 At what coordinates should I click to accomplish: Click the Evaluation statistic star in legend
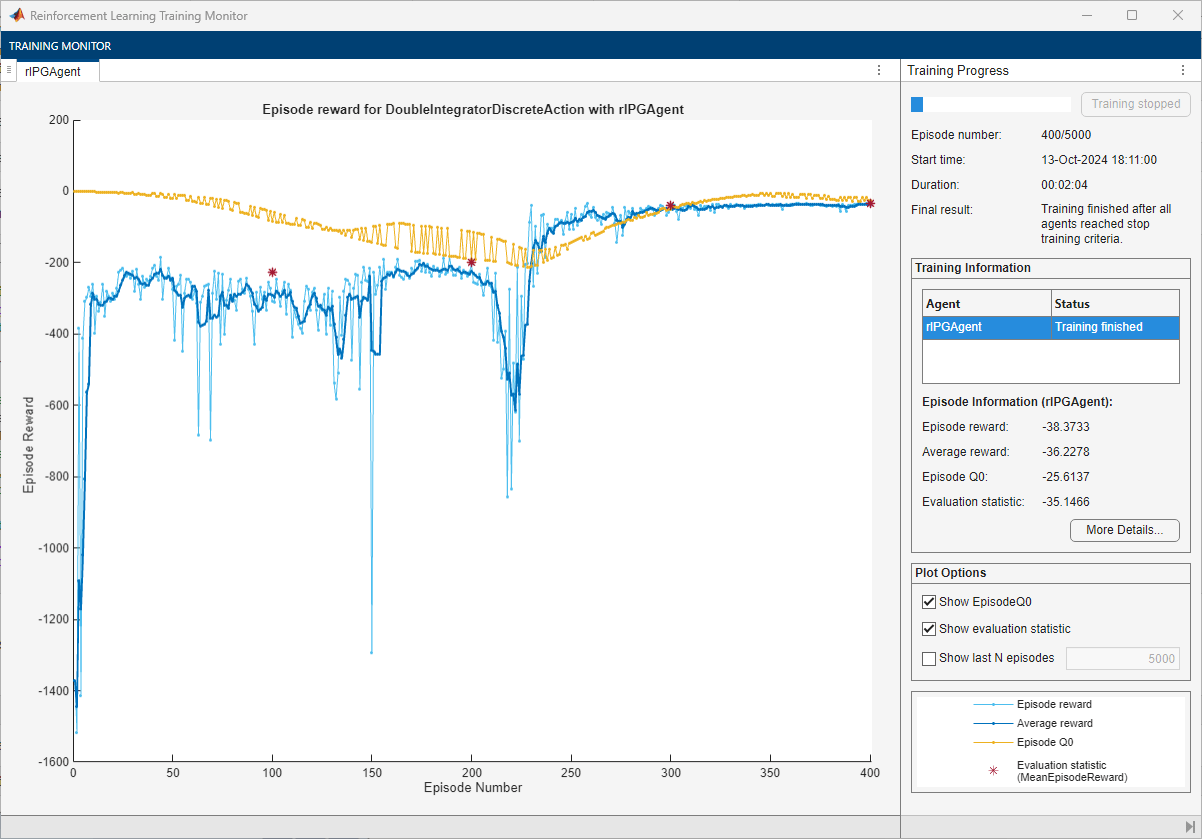(x=991, y=770)
